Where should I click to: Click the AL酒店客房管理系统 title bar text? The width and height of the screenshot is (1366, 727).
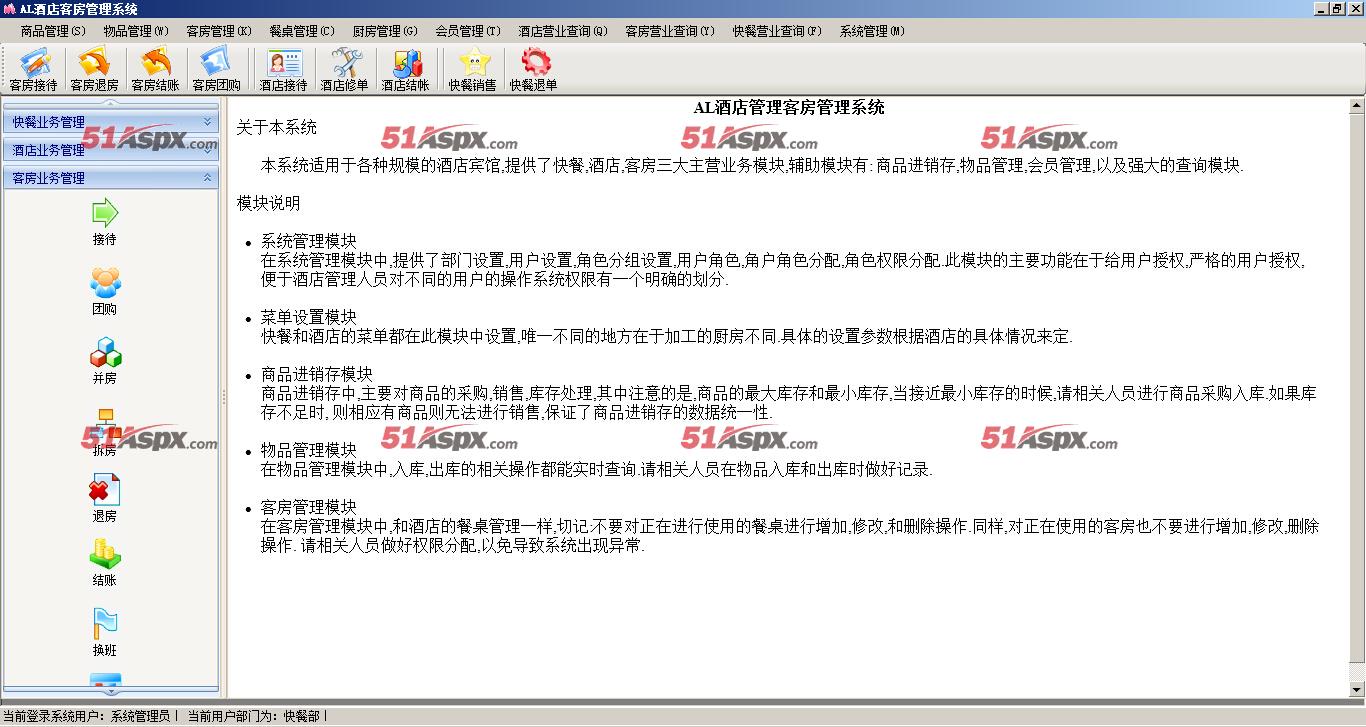(79, 9)
